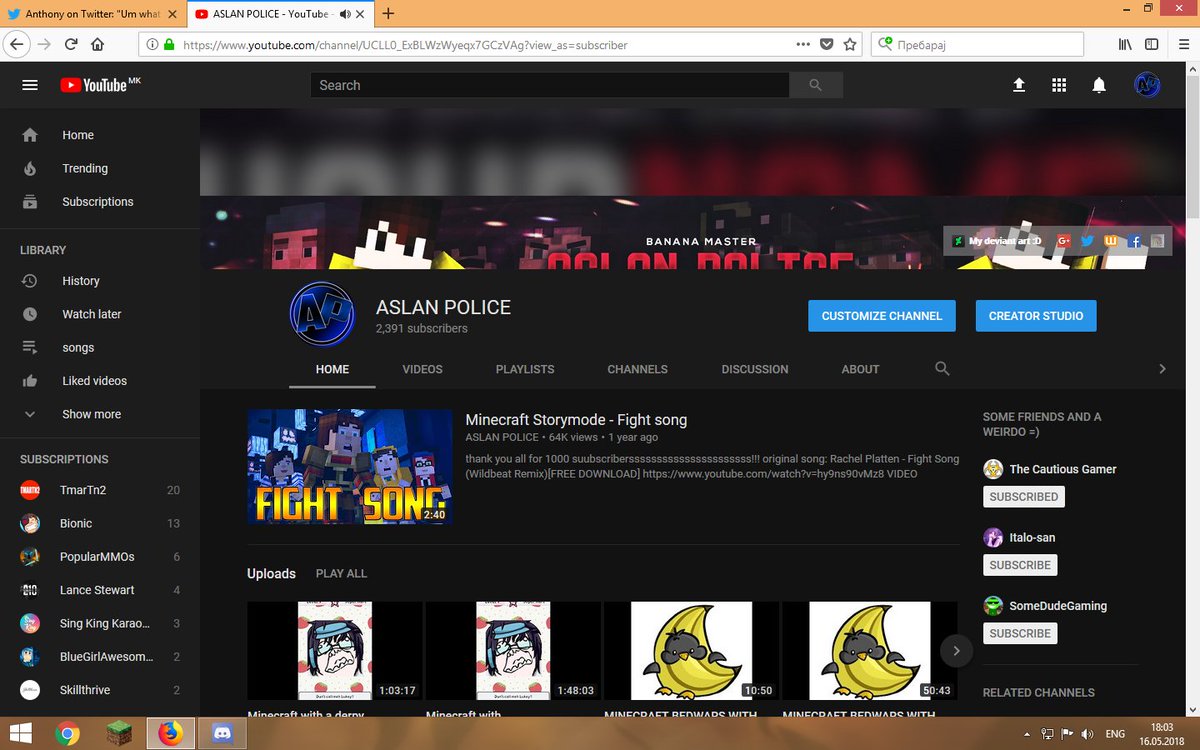Viewport: 1200px width, 750px height.
Task: Open the Home item in the sidebar
Action: [100, 135]
